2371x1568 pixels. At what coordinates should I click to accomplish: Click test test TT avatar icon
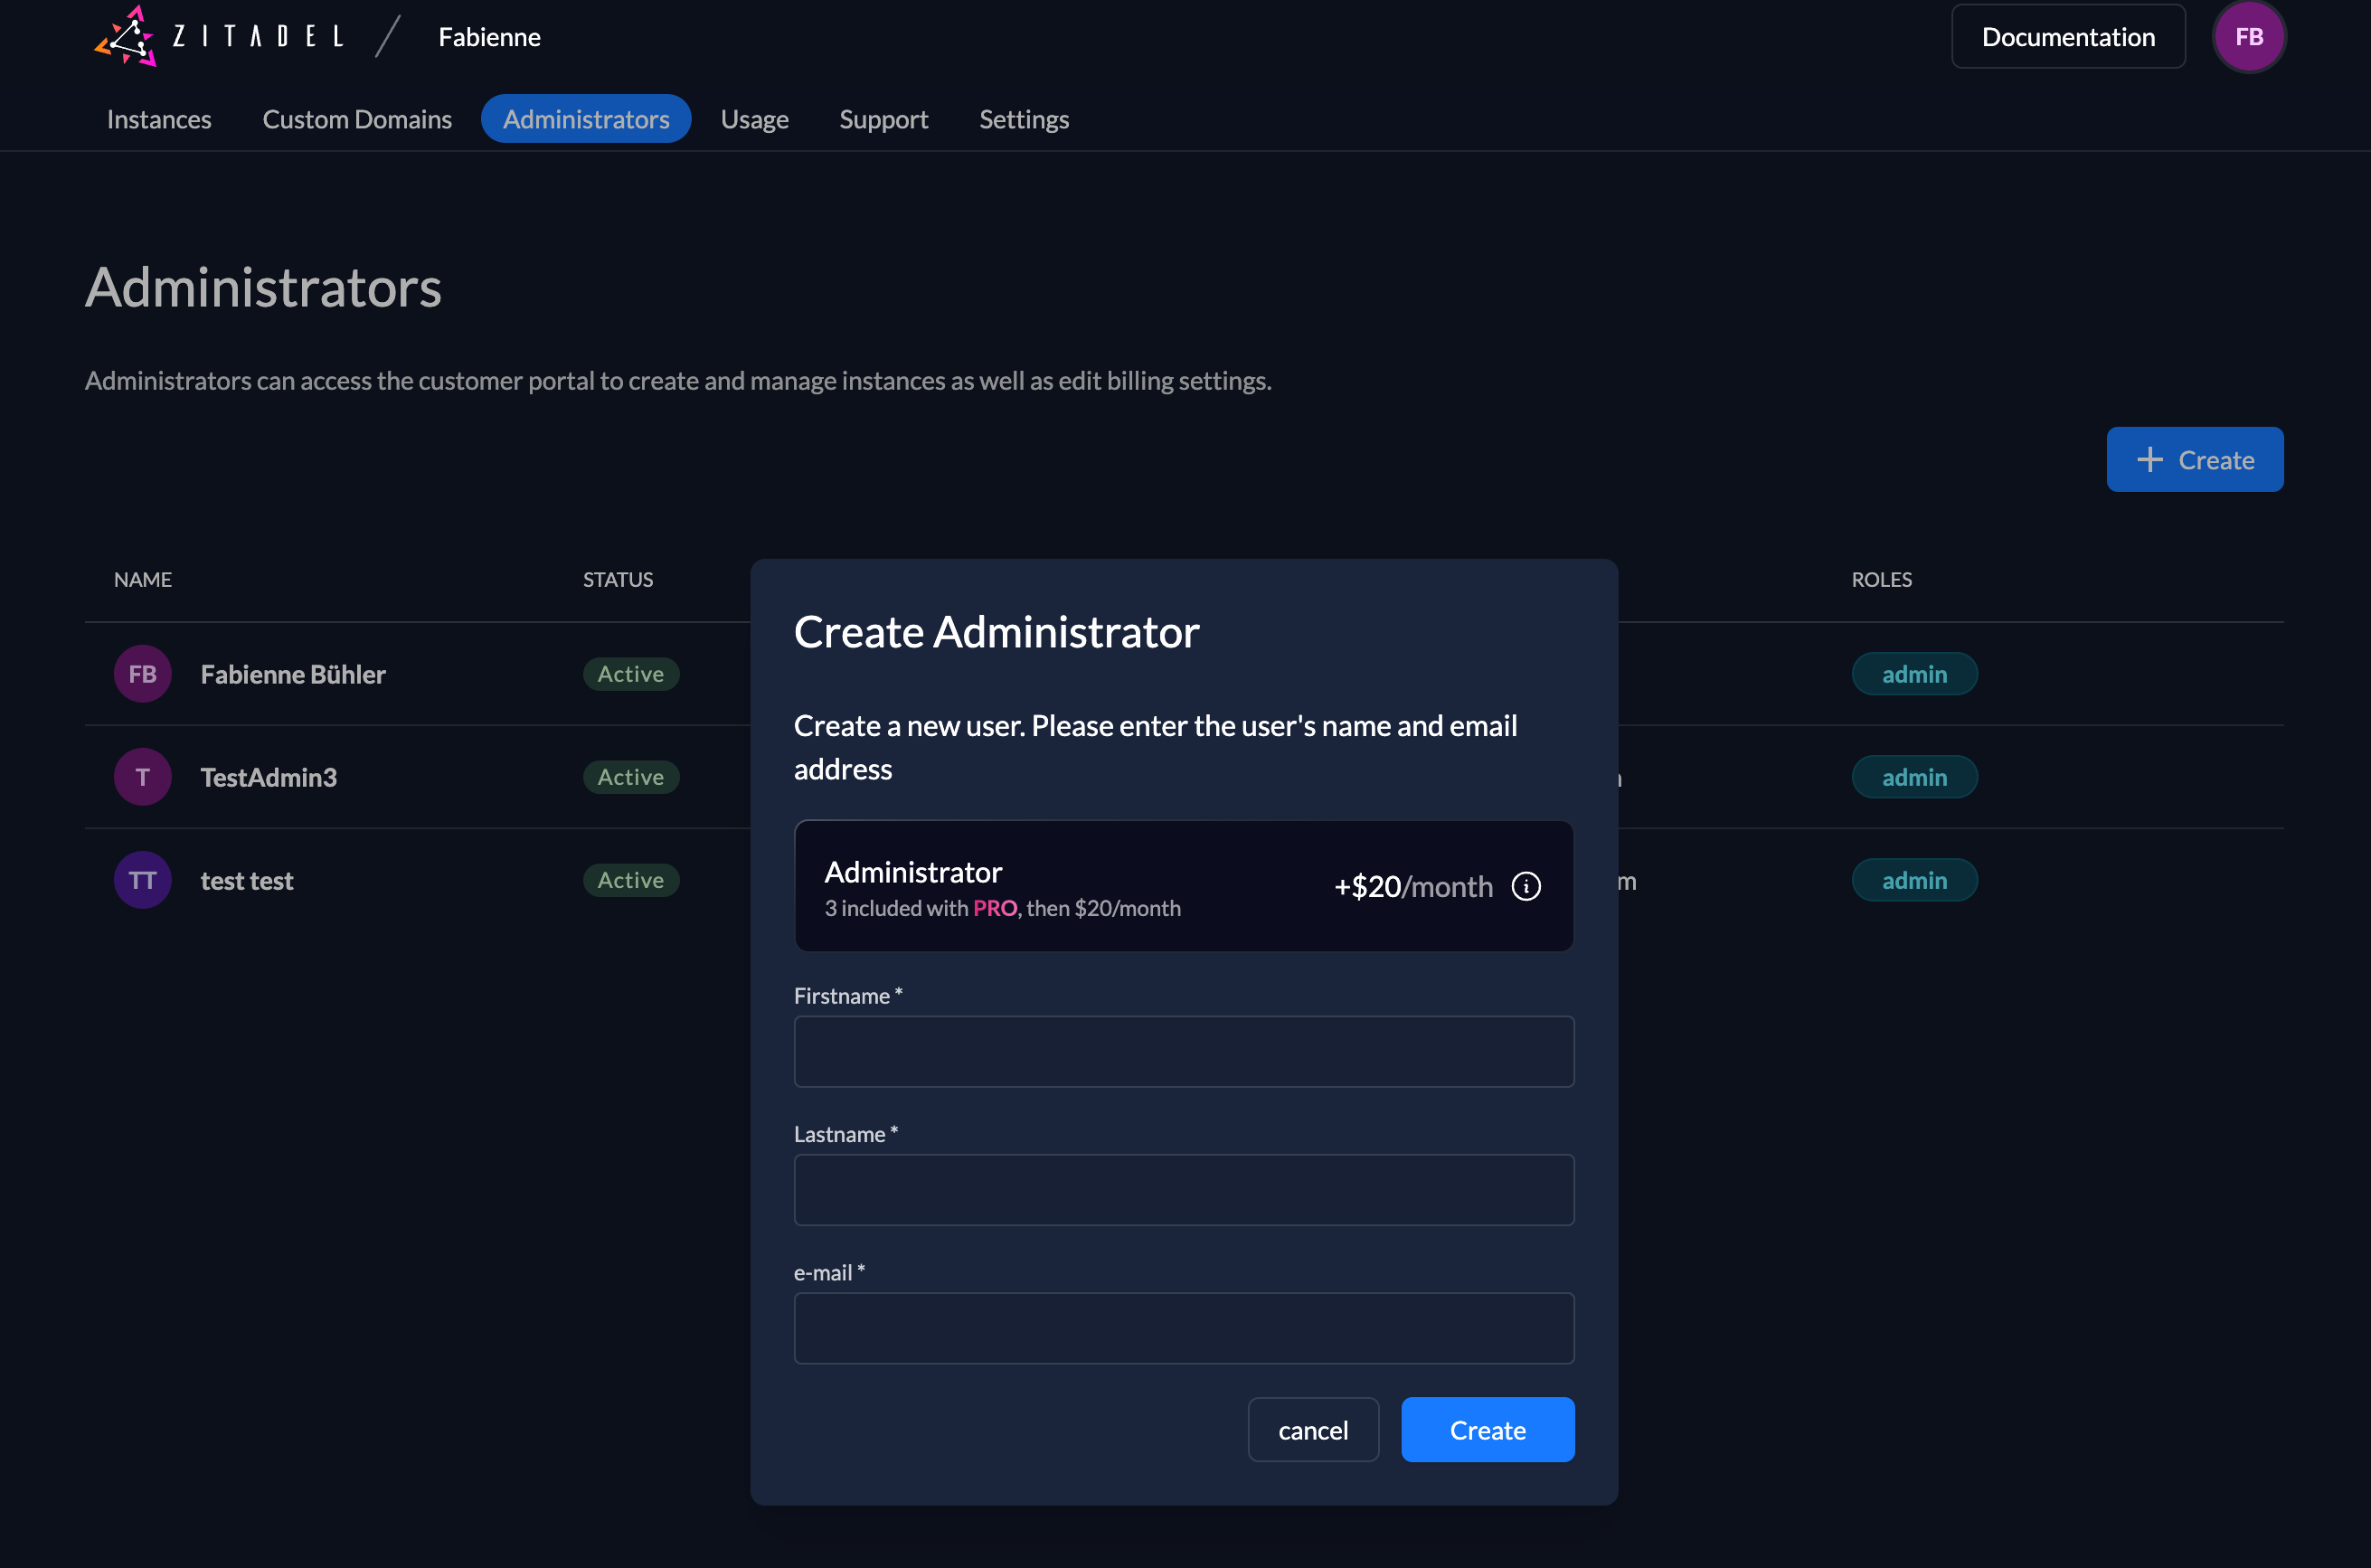[x=142, y=879]
